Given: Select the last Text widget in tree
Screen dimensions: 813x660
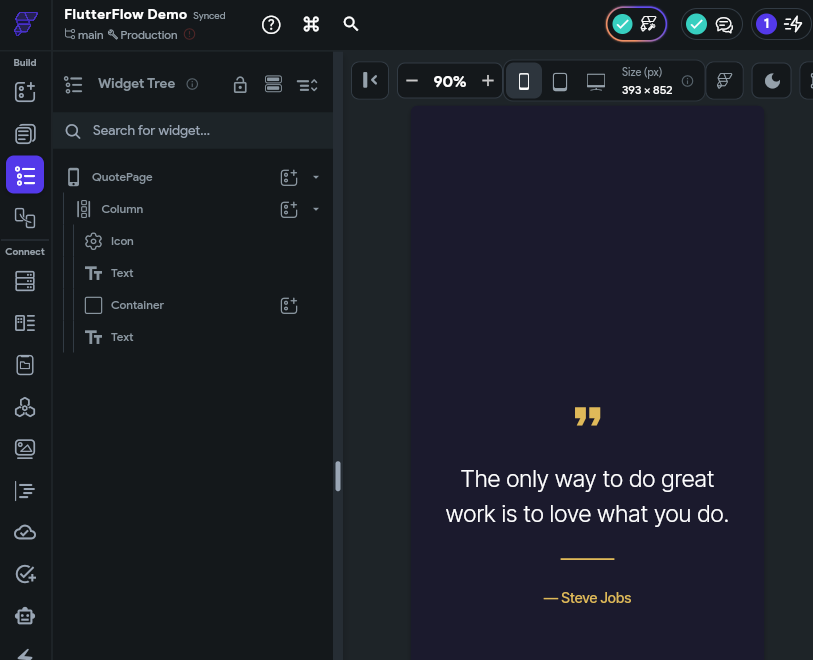Looking at the screenshot, I should click(x=193, y=337).
